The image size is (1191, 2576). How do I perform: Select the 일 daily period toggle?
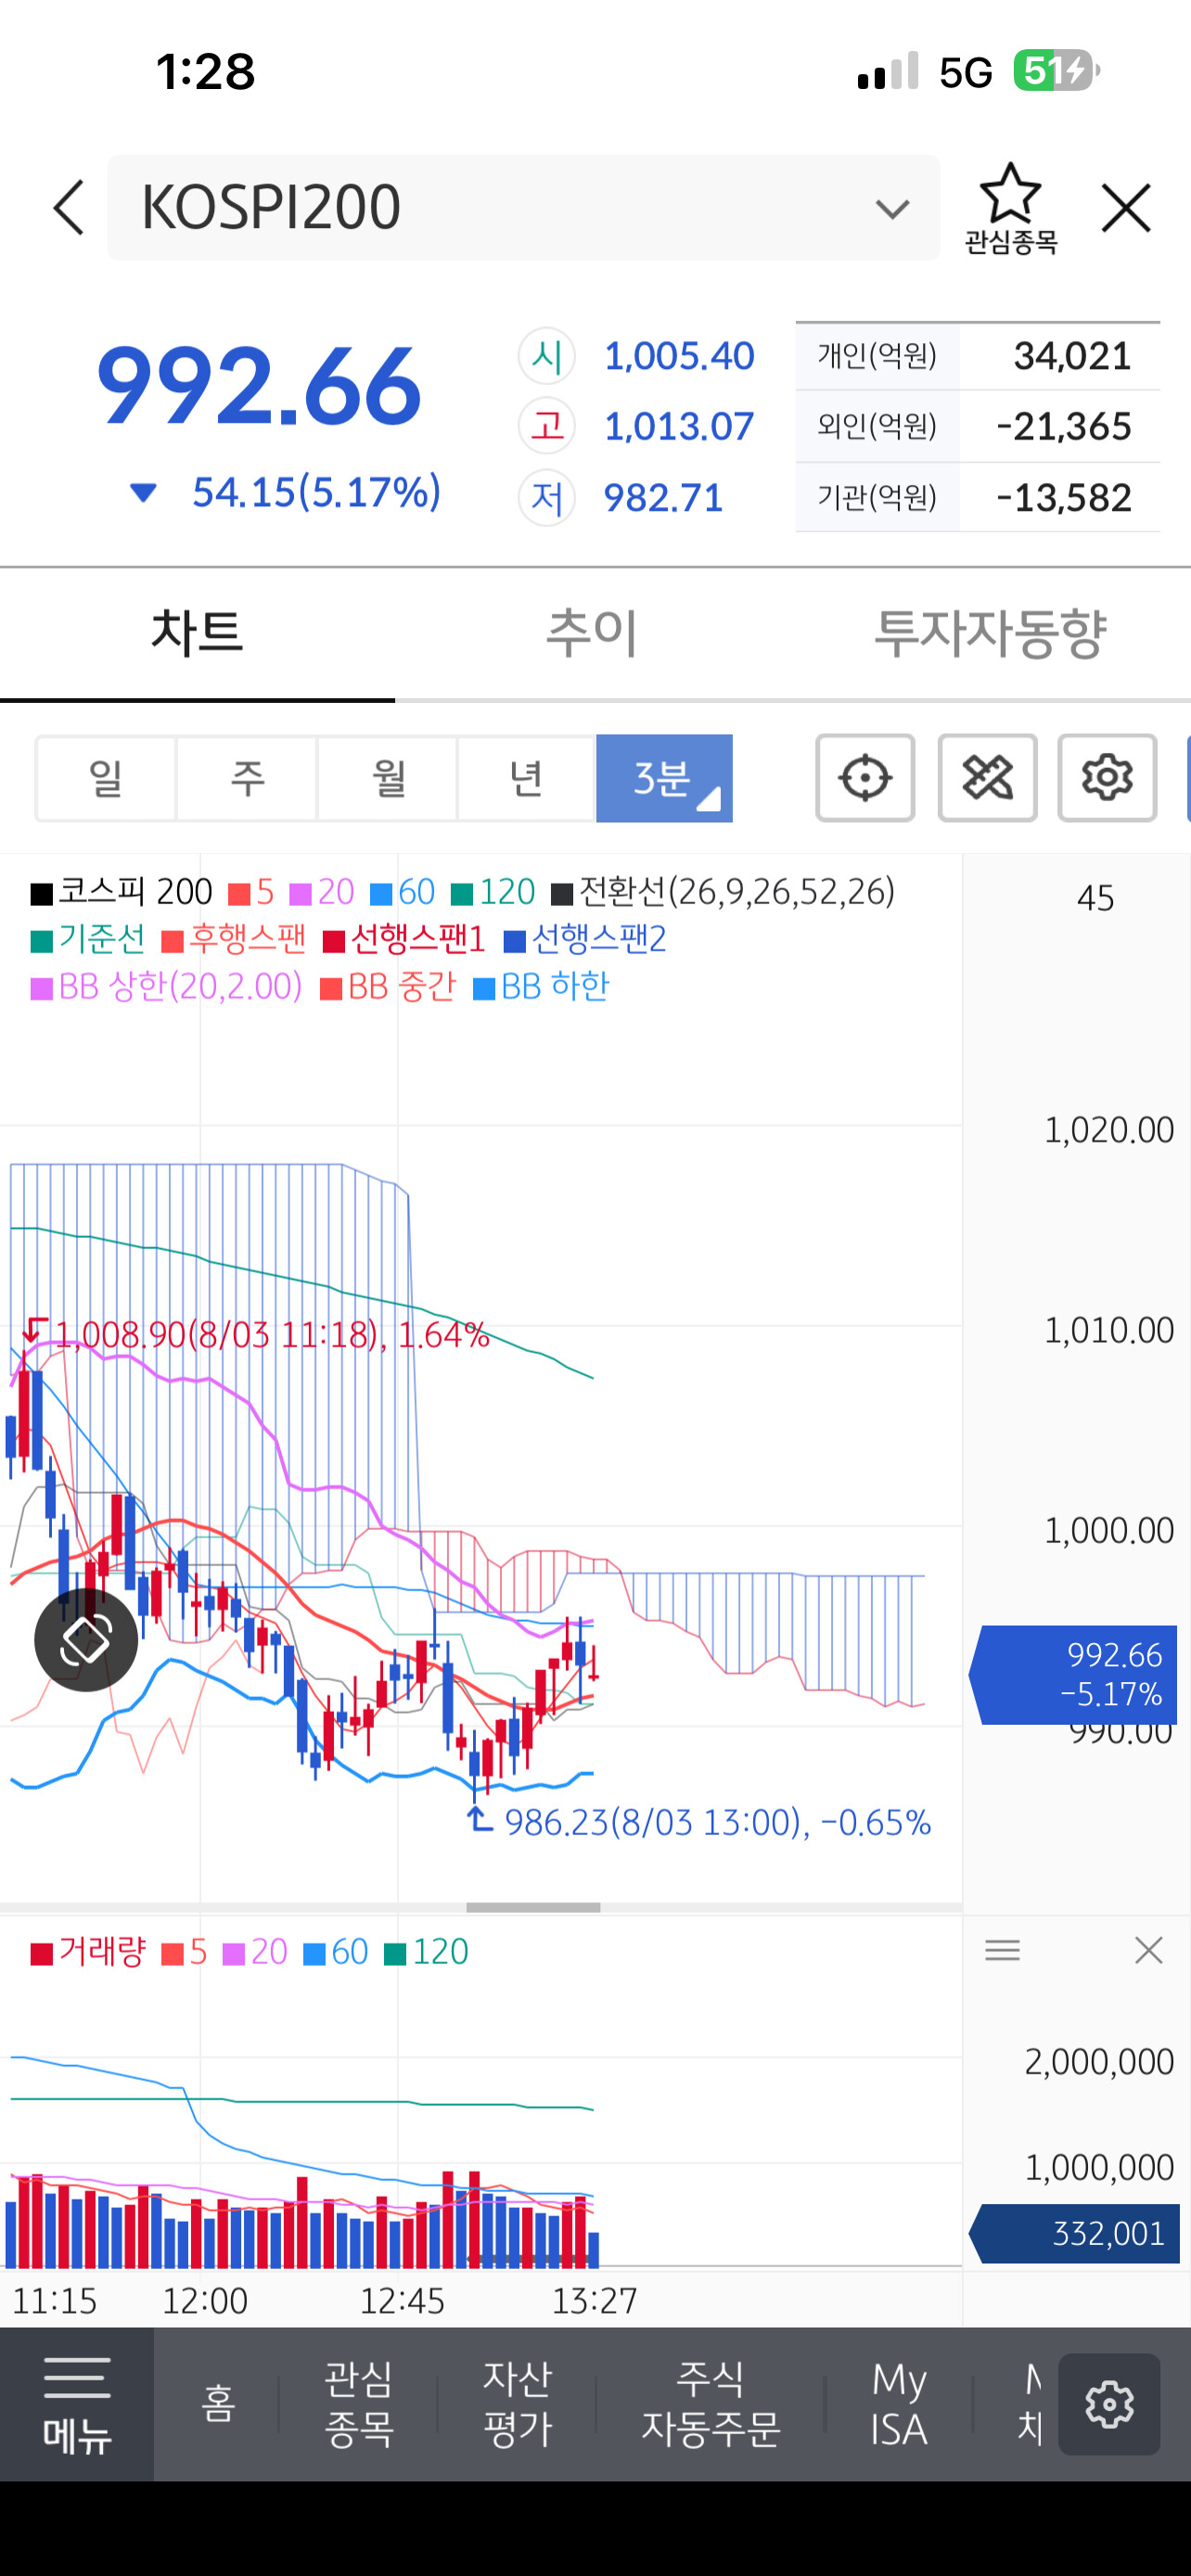click(x=106, y=778)
